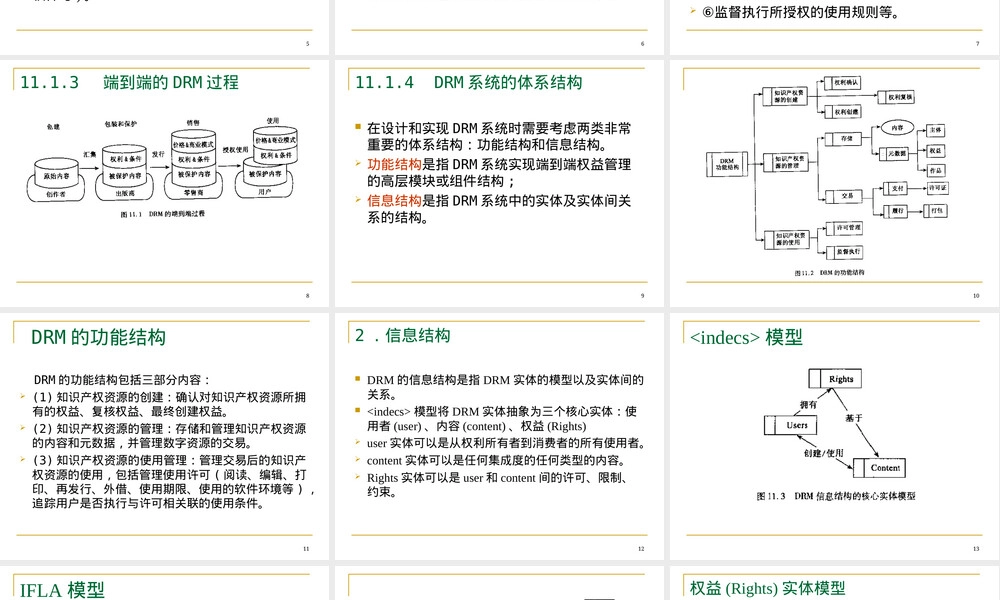Click the "DRM 功能结构" root box
1000x600 pixels.
coord(726,164)
